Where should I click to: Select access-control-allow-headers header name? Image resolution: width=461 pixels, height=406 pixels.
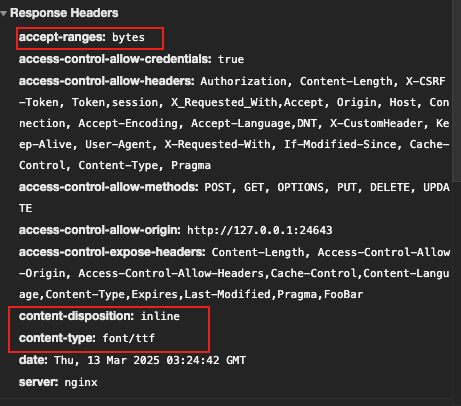pyautogui.click(x=107, y=81)
